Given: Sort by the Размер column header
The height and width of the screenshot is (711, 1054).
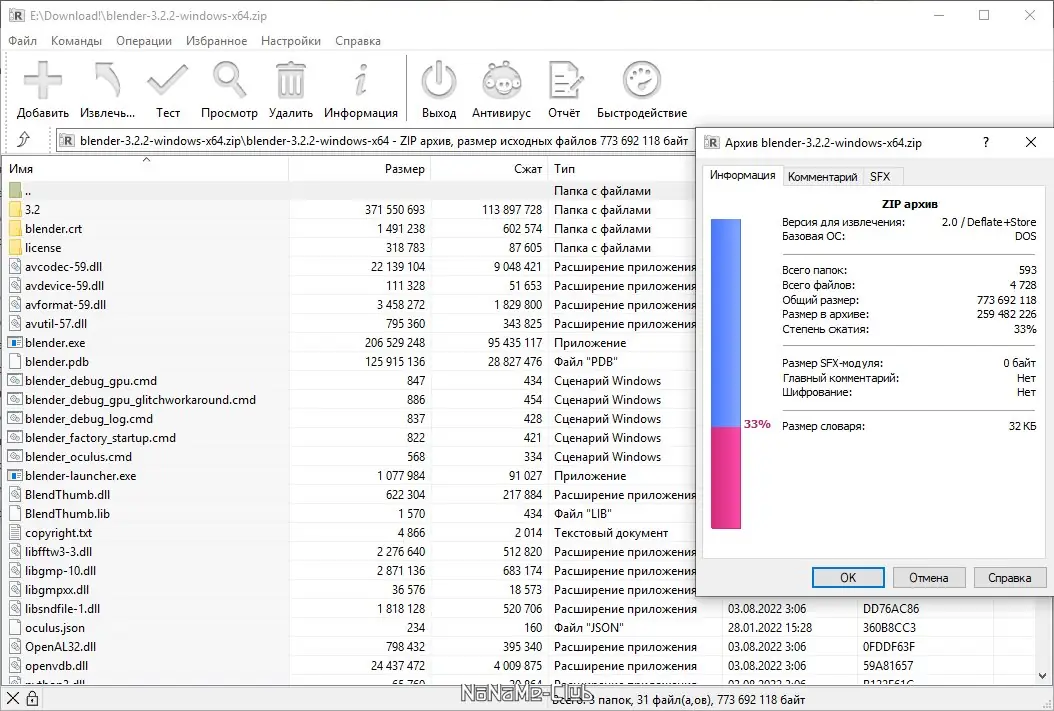Looking at the screenshot, I should click(x=360, y=169).
